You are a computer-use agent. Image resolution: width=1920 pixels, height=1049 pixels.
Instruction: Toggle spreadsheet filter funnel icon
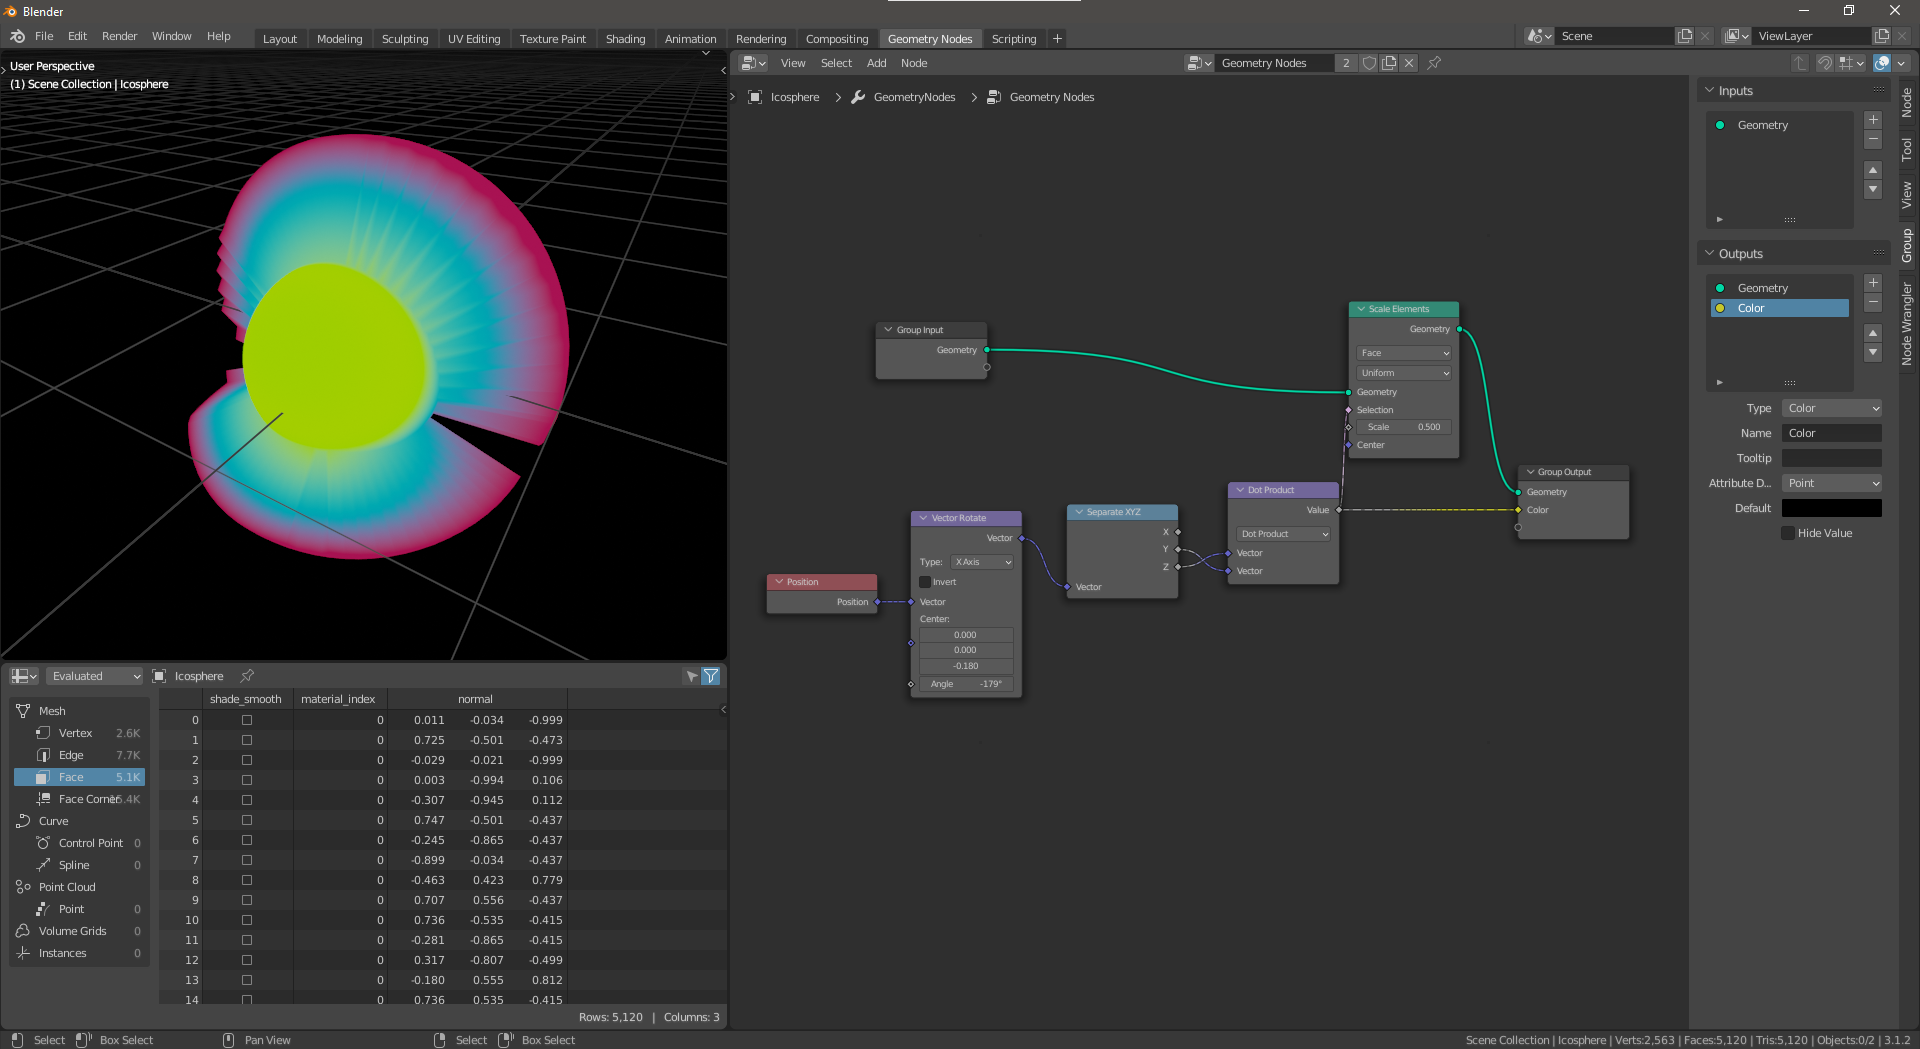711,676
